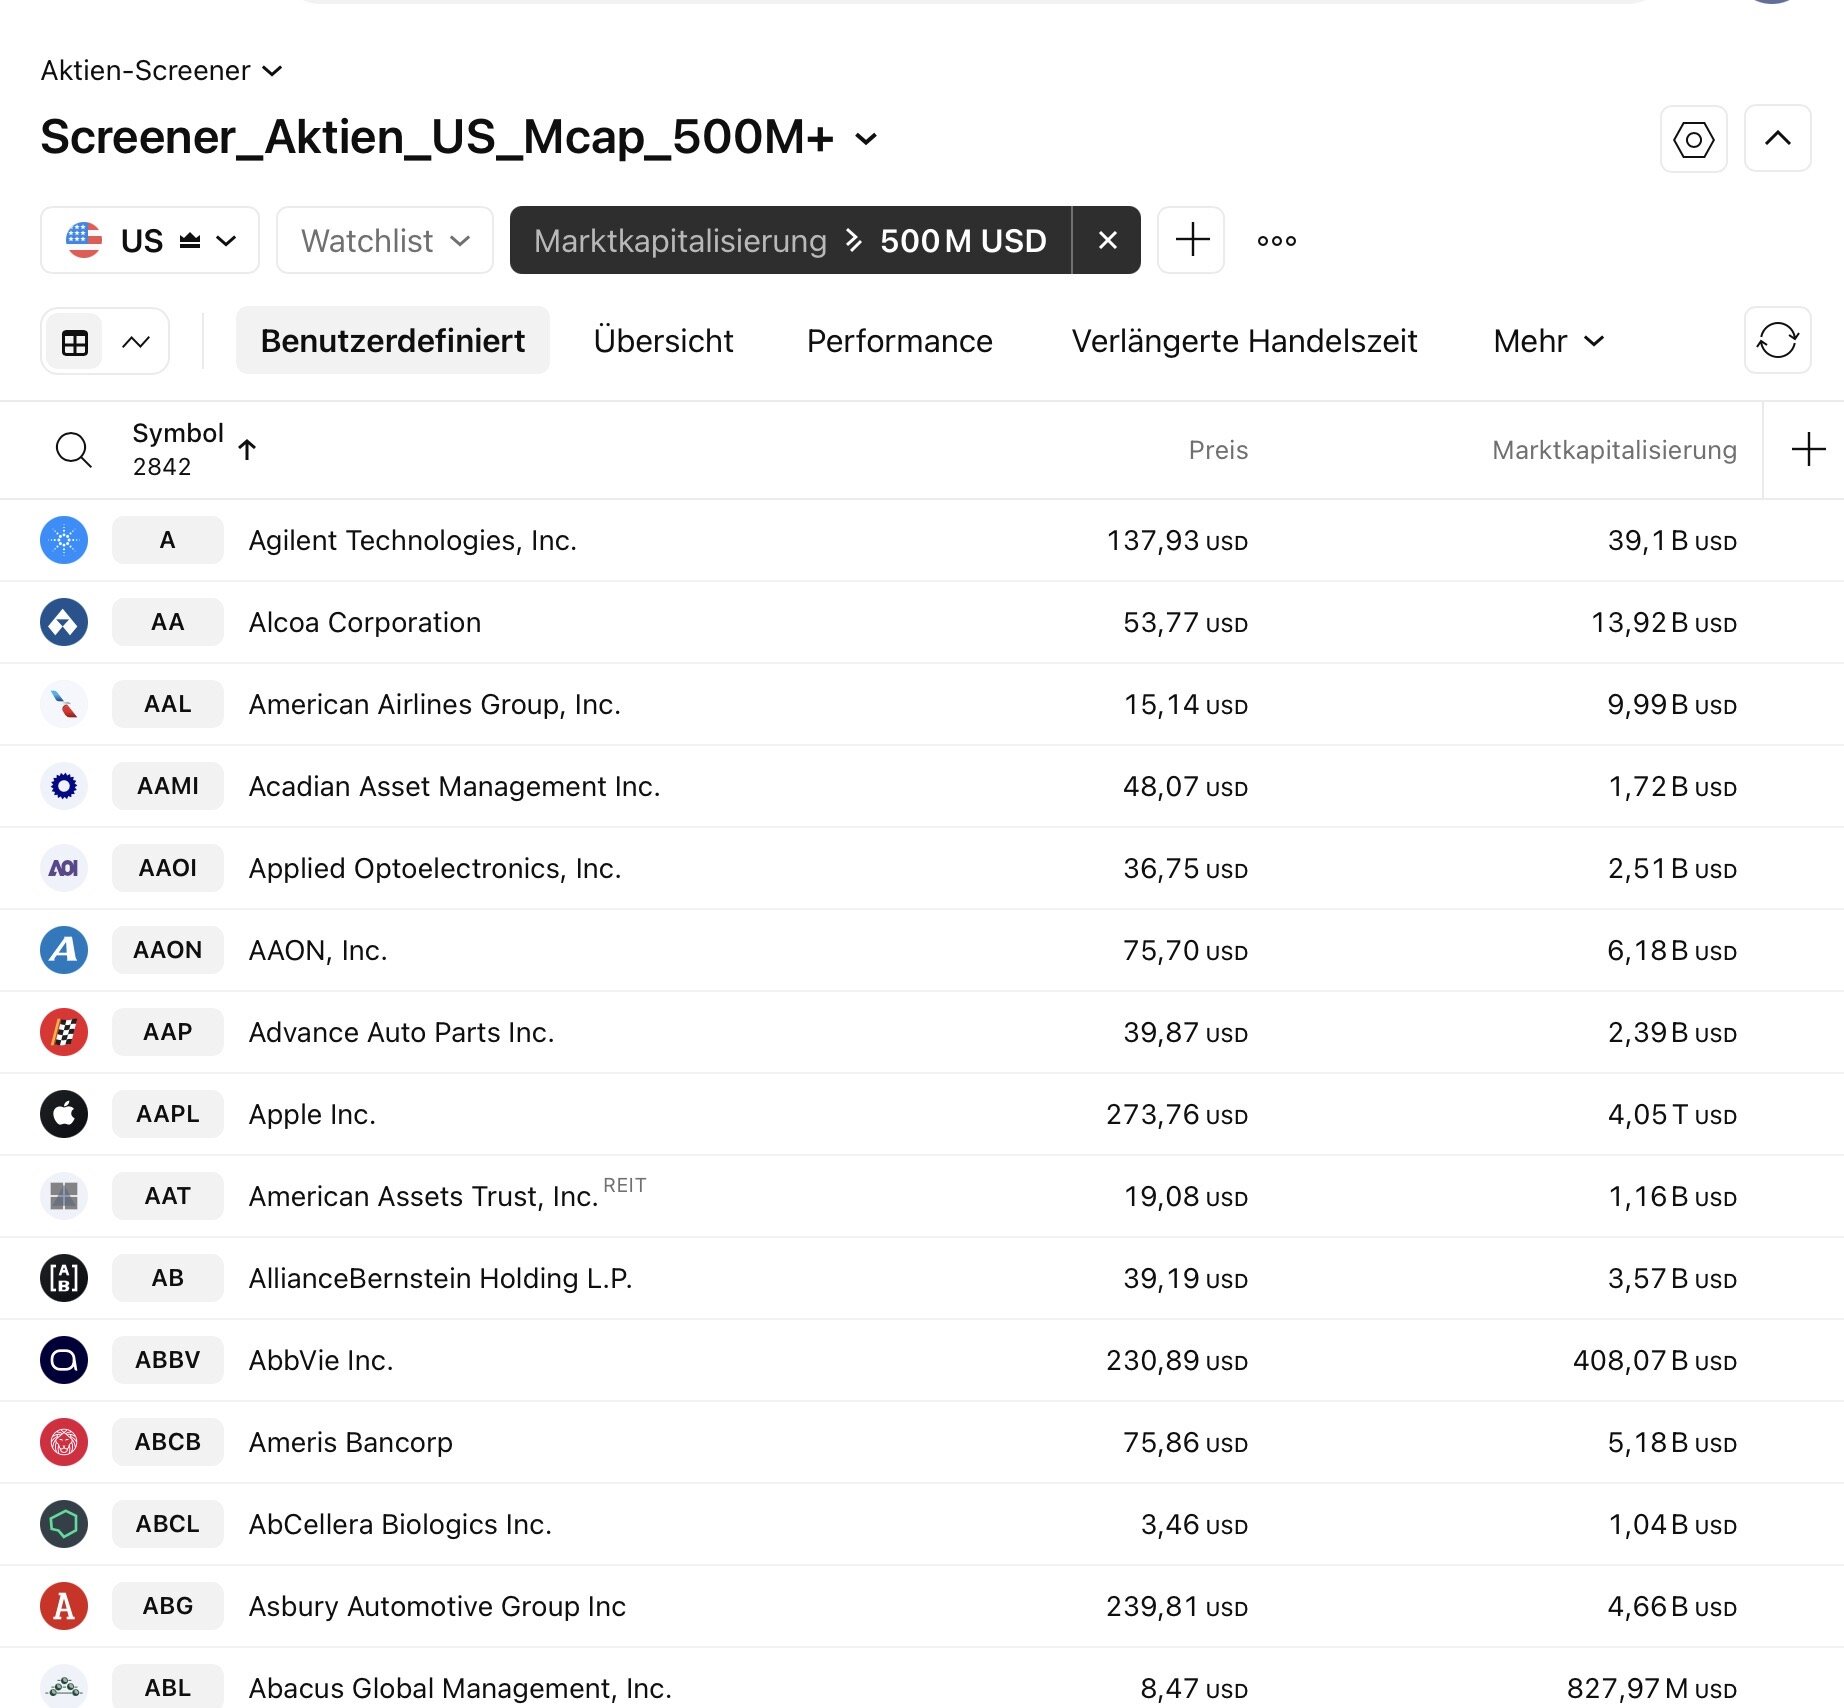The height and width of the screenshot is (1708, 1844).
Task: Switch to chart view layout
Action: (136, 342)
